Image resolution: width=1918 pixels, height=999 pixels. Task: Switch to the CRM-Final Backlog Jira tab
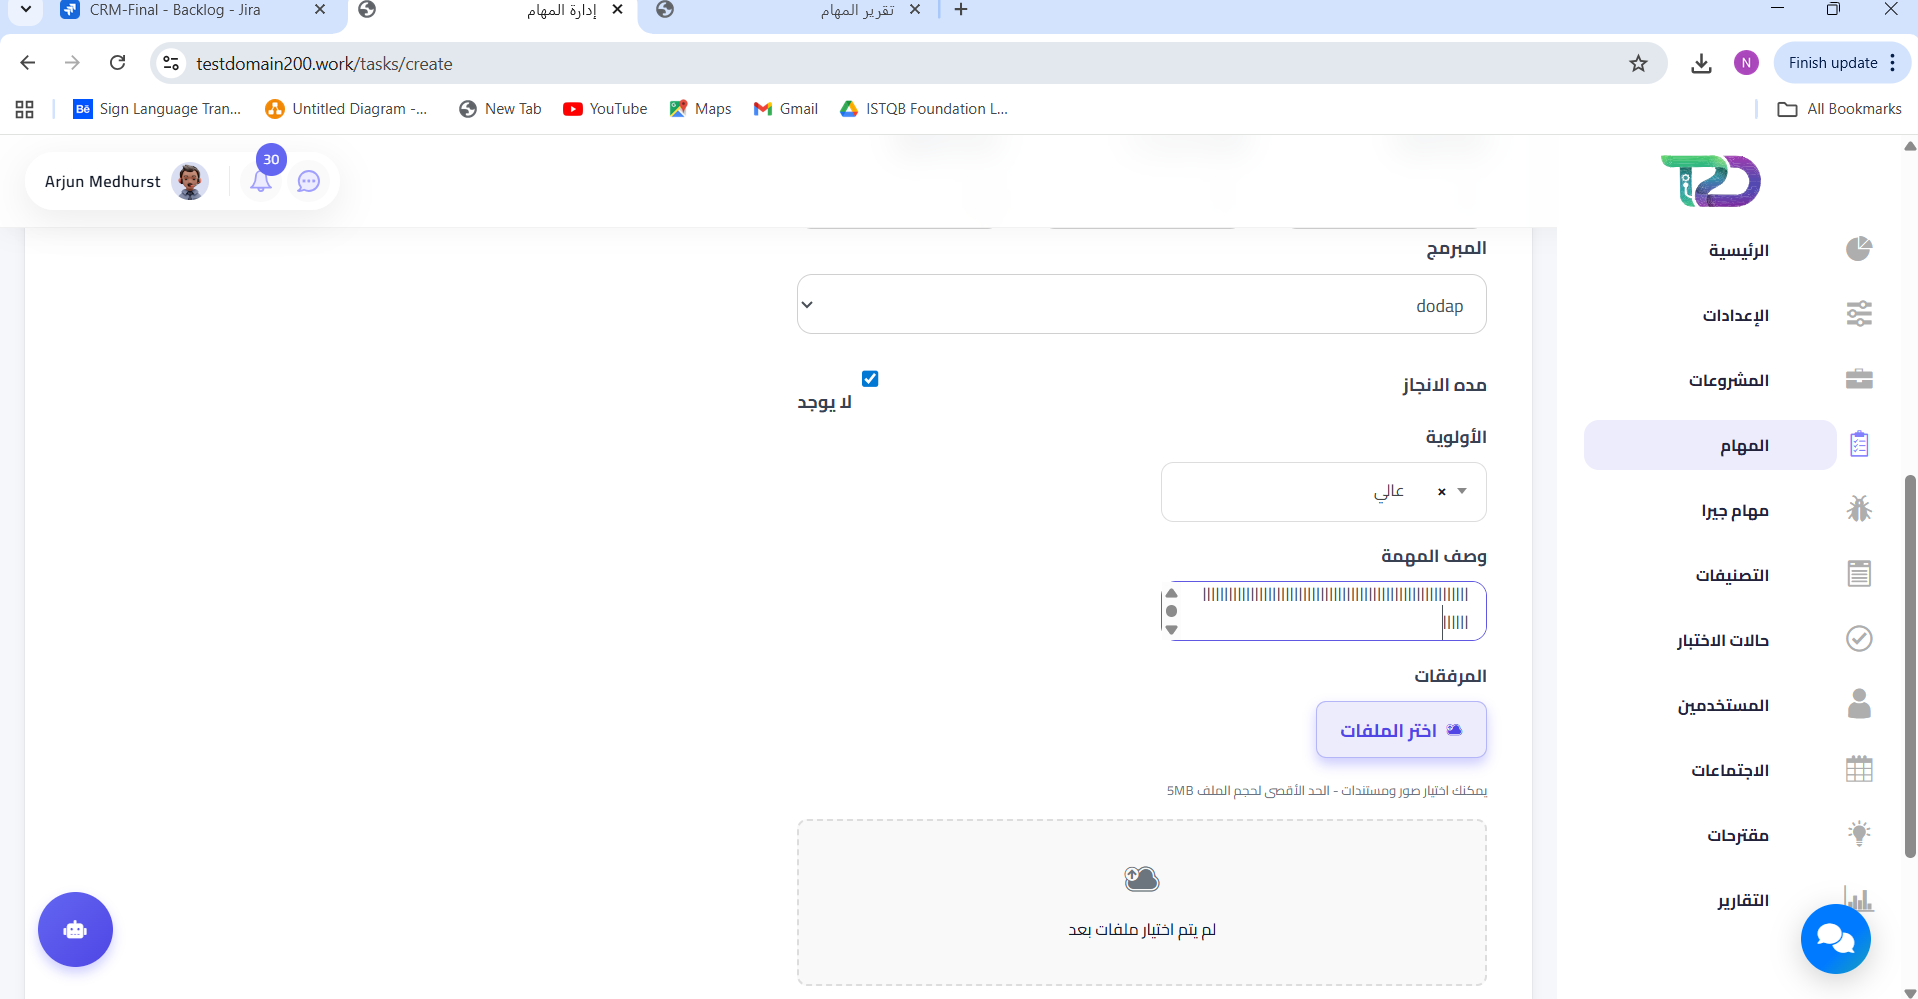(175, 10)
